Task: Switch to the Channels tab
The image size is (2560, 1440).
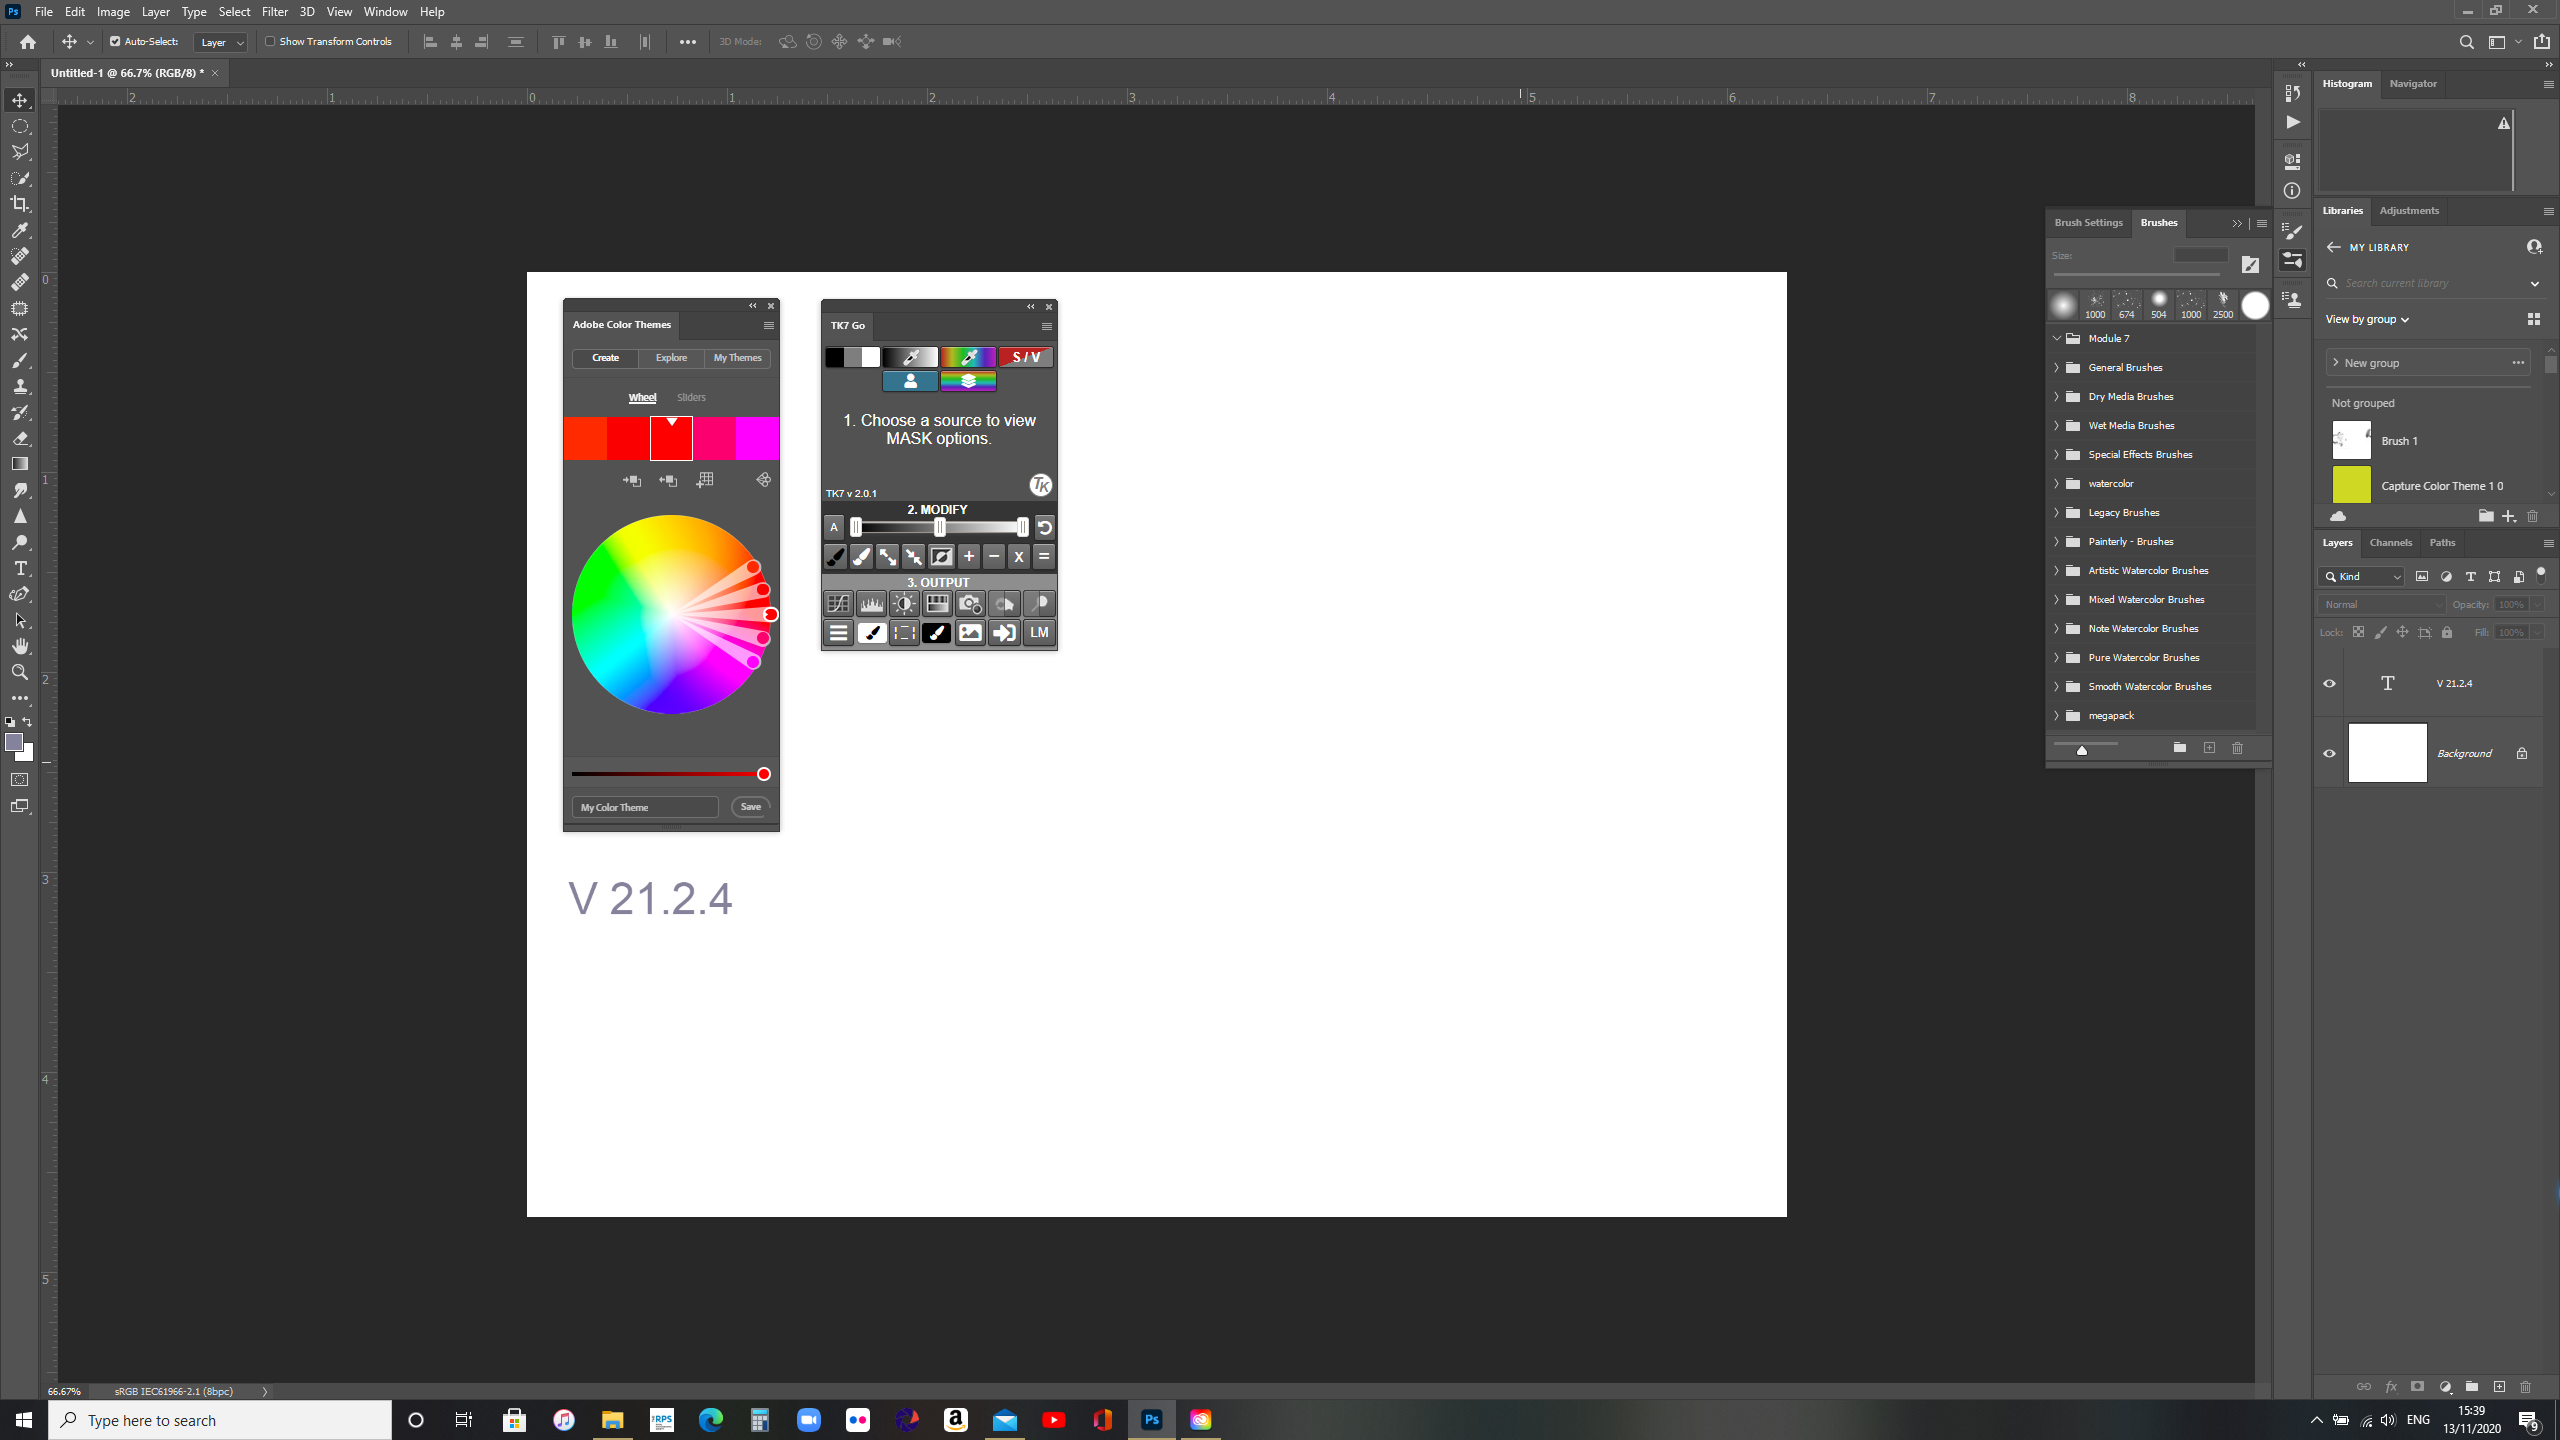Action: tap(2391, 542)
